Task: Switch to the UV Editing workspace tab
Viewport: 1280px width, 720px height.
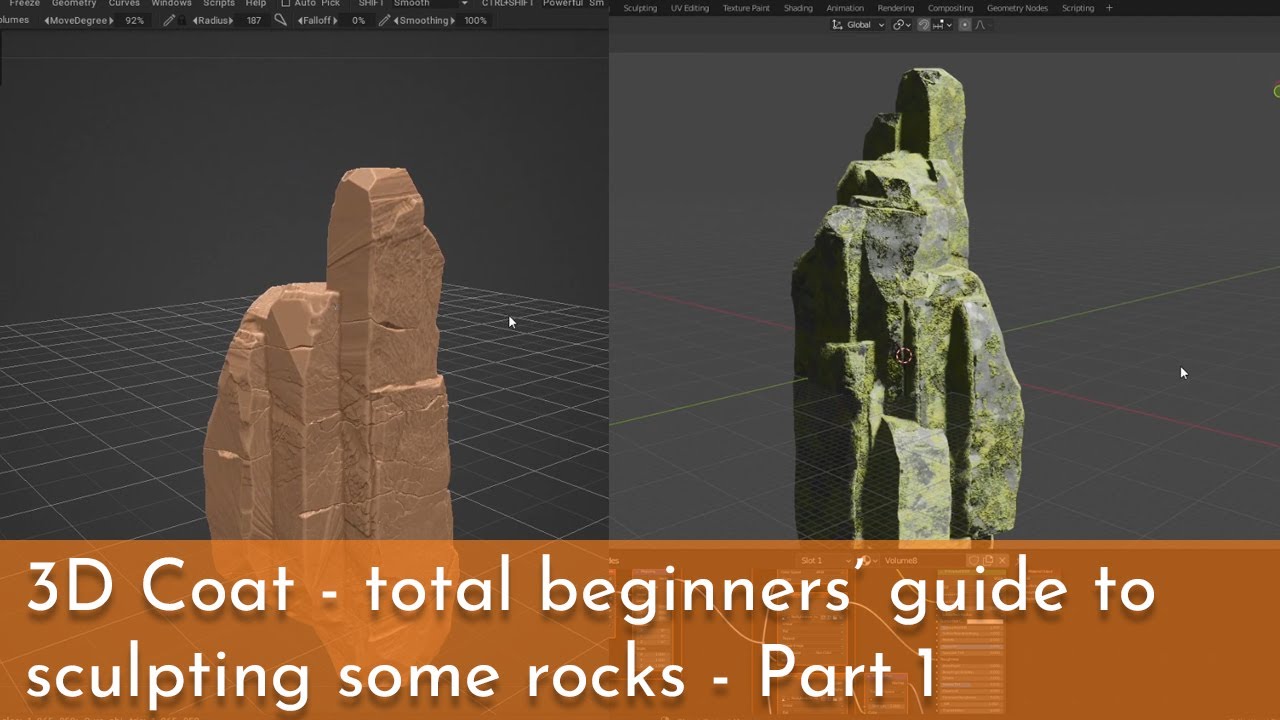Action: [689, 8]
